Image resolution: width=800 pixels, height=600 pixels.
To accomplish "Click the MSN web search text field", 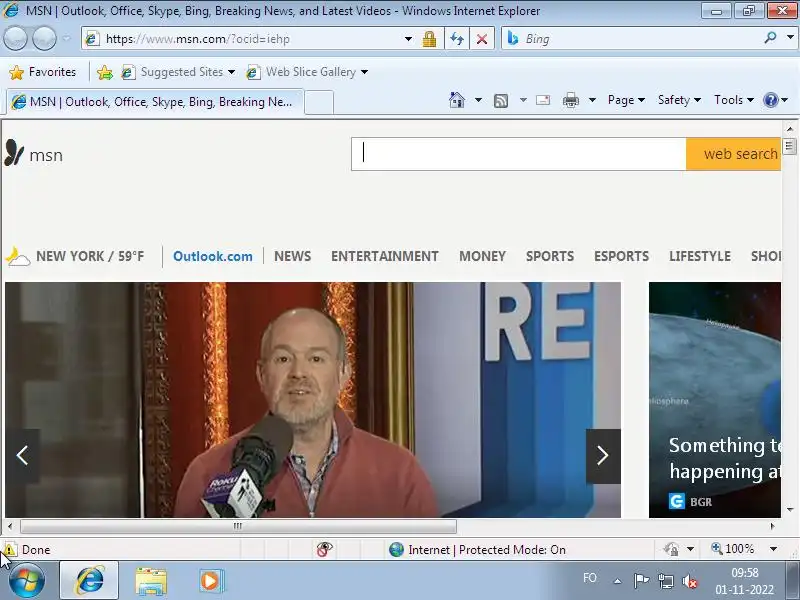I will [518, 154].
